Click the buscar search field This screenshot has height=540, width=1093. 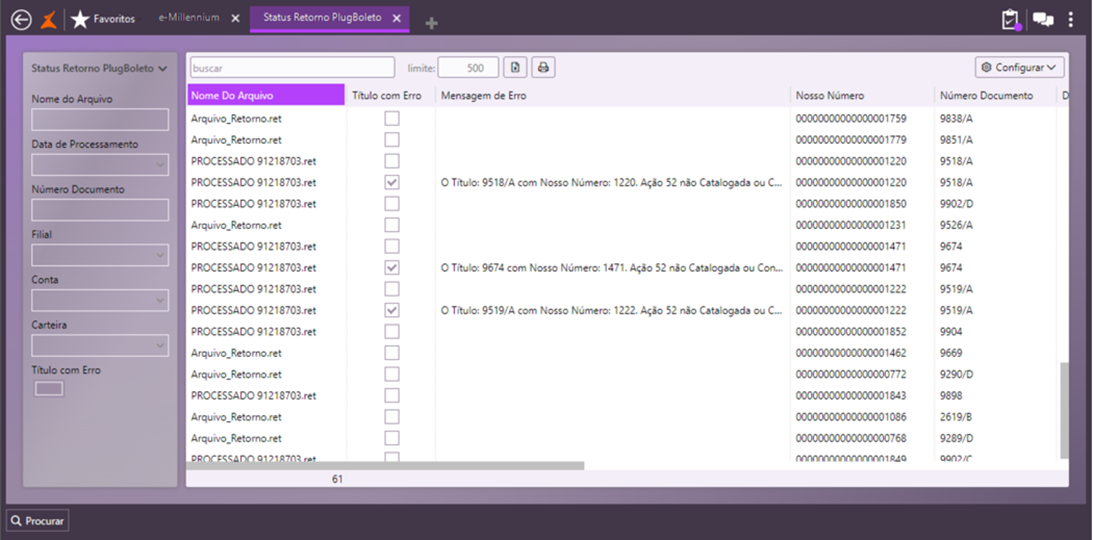pos(293,68)
